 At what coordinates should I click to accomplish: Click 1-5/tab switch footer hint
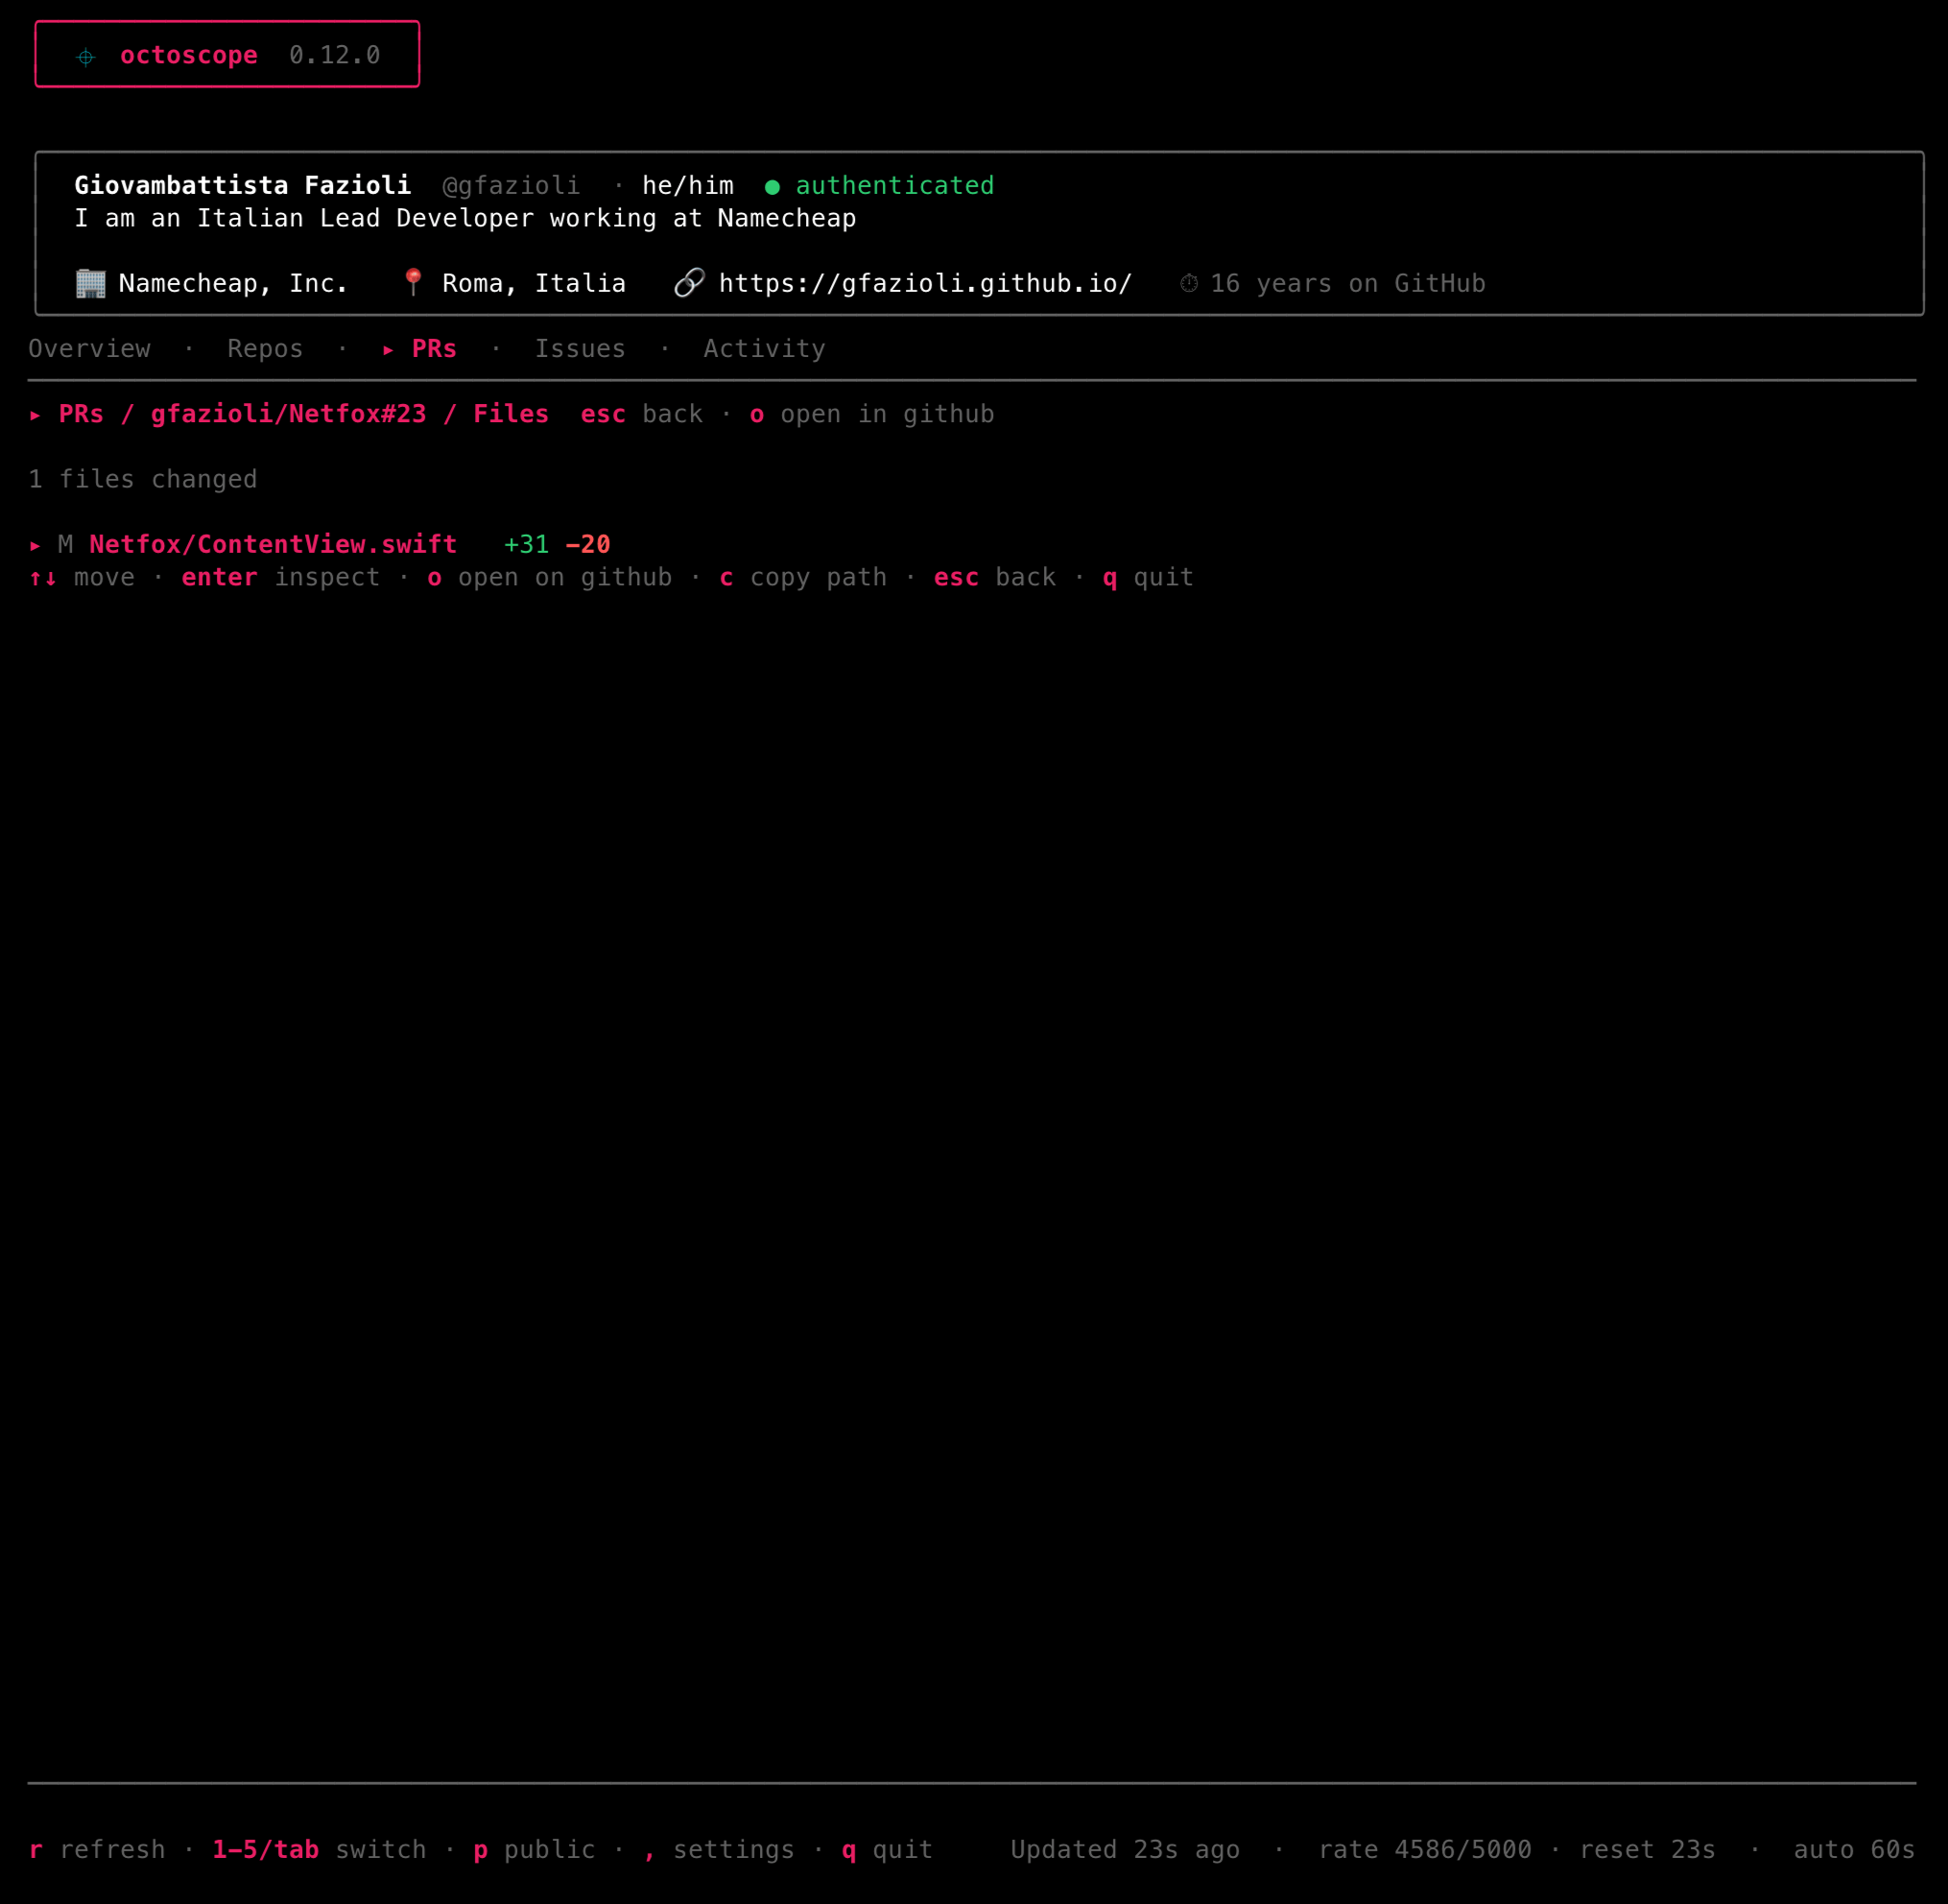click(319, 1850)
